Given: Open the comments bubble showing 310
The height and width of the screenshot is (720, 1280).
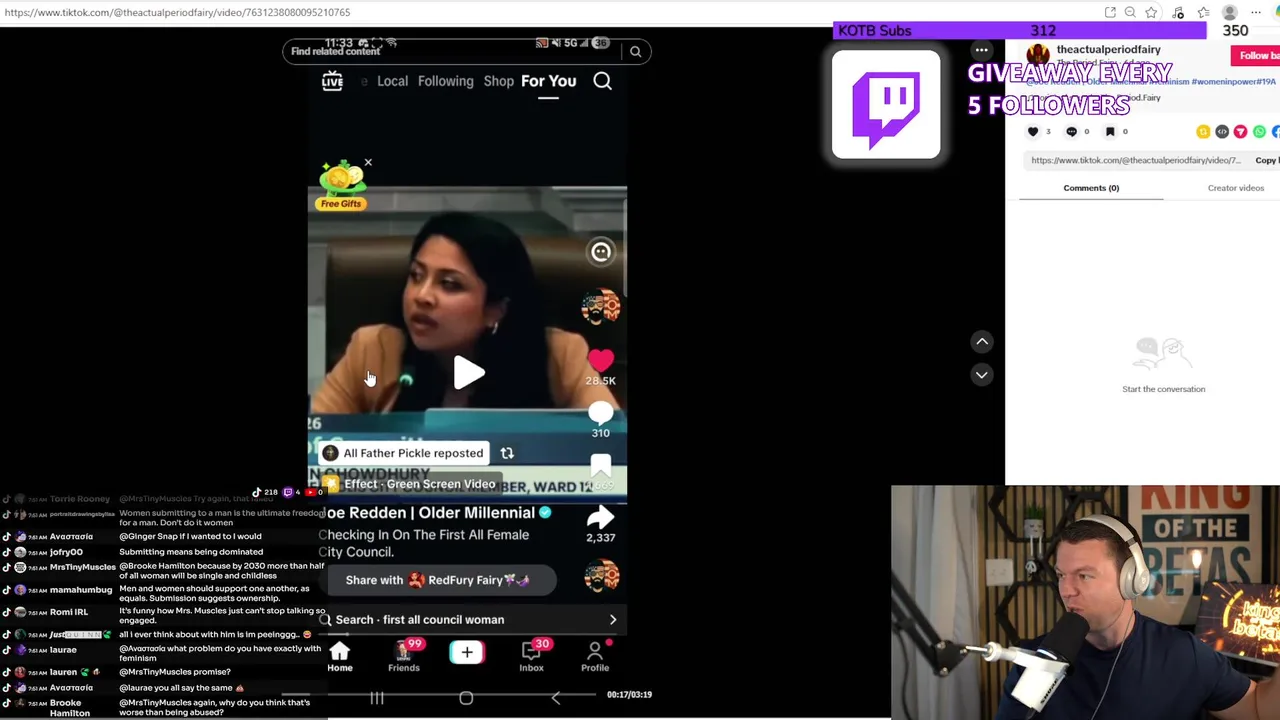Looking at the screenshot, I should [x=600, y=412].
